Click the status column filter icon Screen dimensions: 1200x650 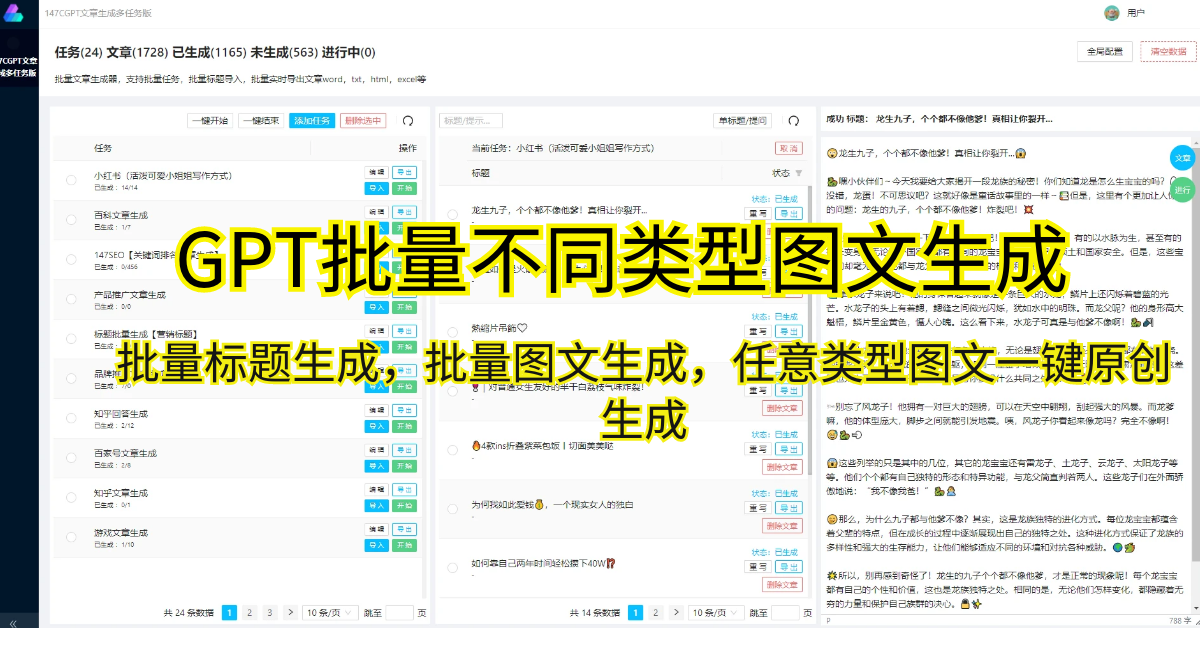[799, 173]
